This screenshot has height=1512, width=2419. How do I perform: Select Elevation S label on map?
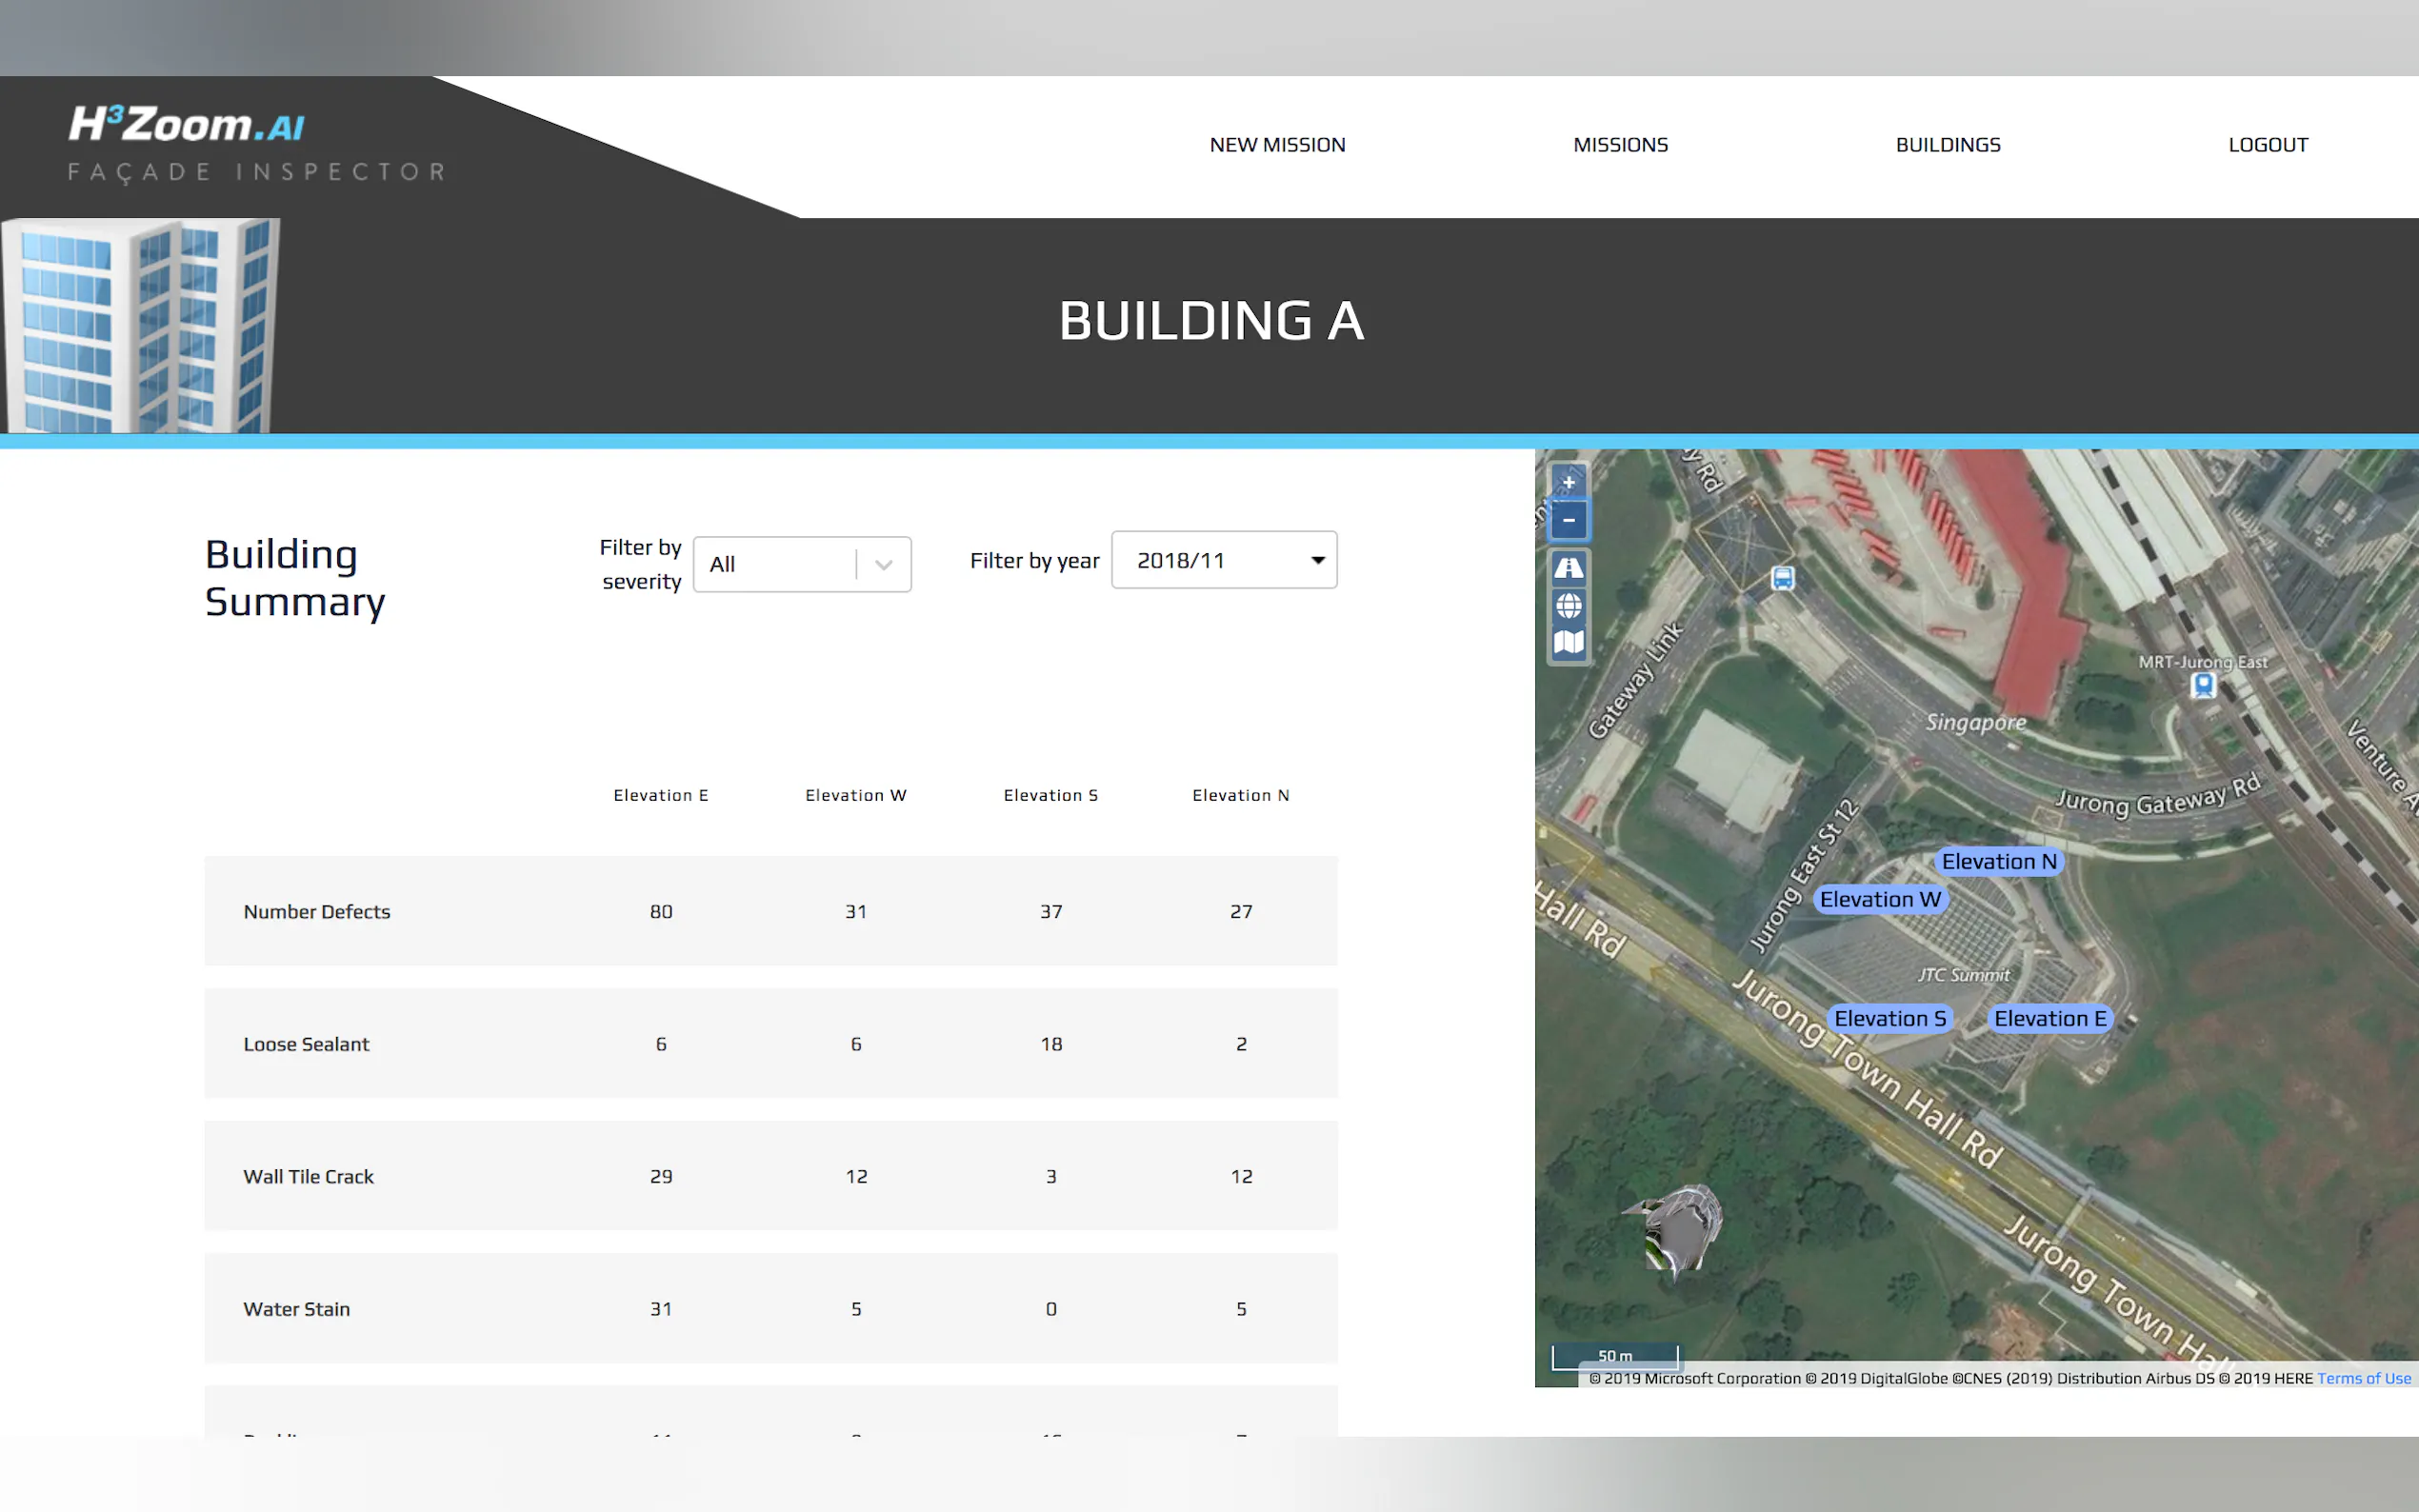pos(1889,1018)
